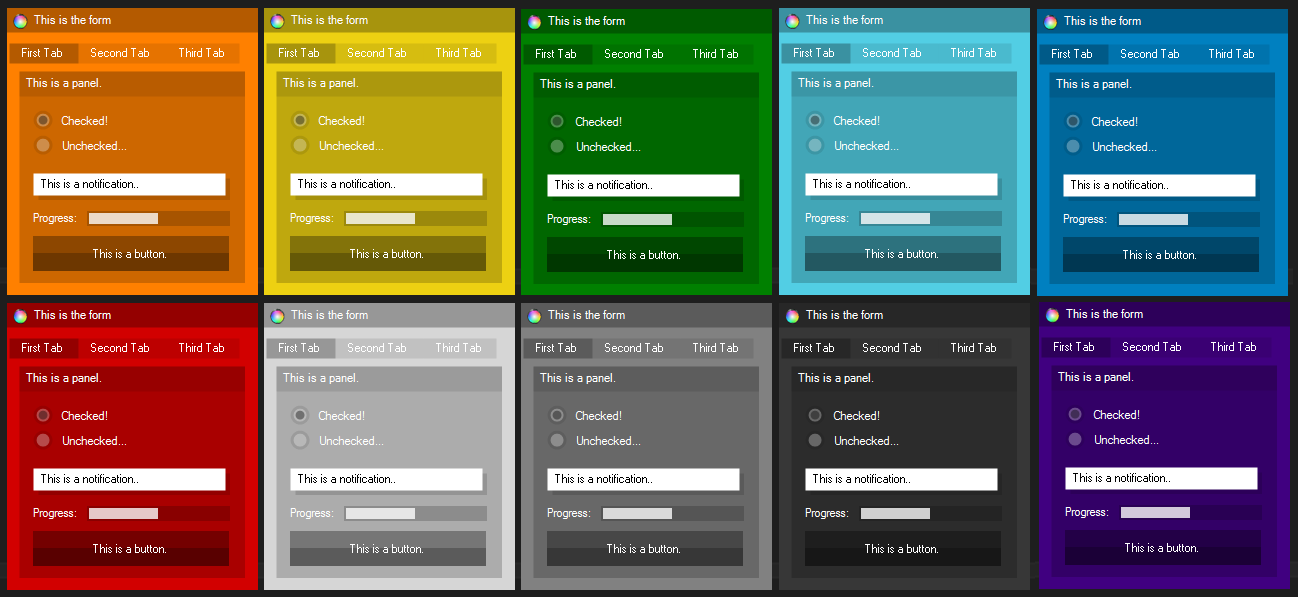Click the color-wheel icon on the light gray form
1298x597 pixels.
(277, 315)
